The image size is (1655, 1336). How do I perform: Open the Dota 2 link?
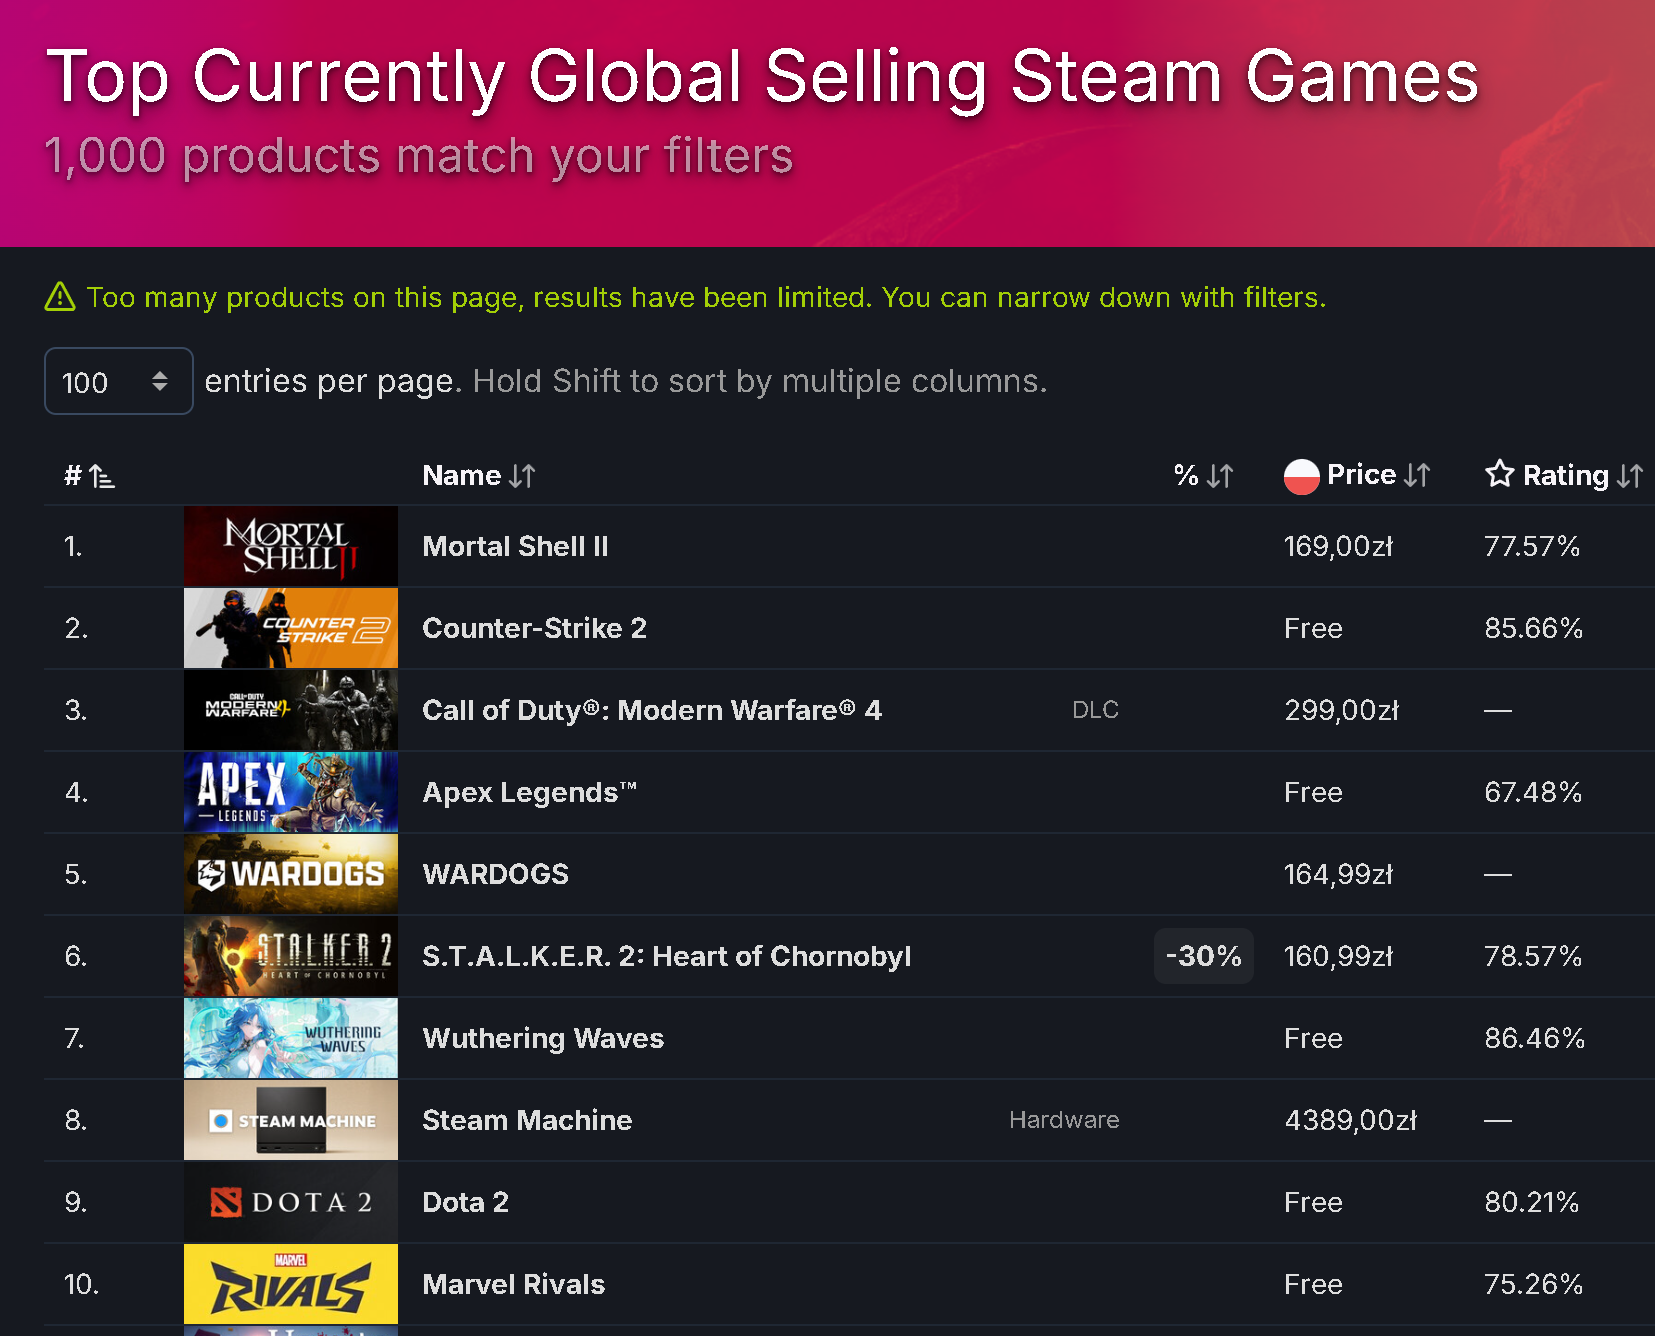(465, 1202)
